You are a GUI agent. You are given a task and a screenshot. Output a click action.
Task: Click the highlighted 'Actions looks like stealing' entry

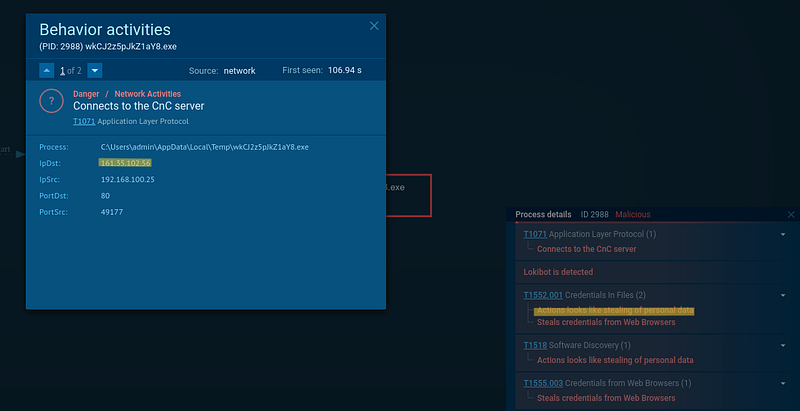point(614,310)
